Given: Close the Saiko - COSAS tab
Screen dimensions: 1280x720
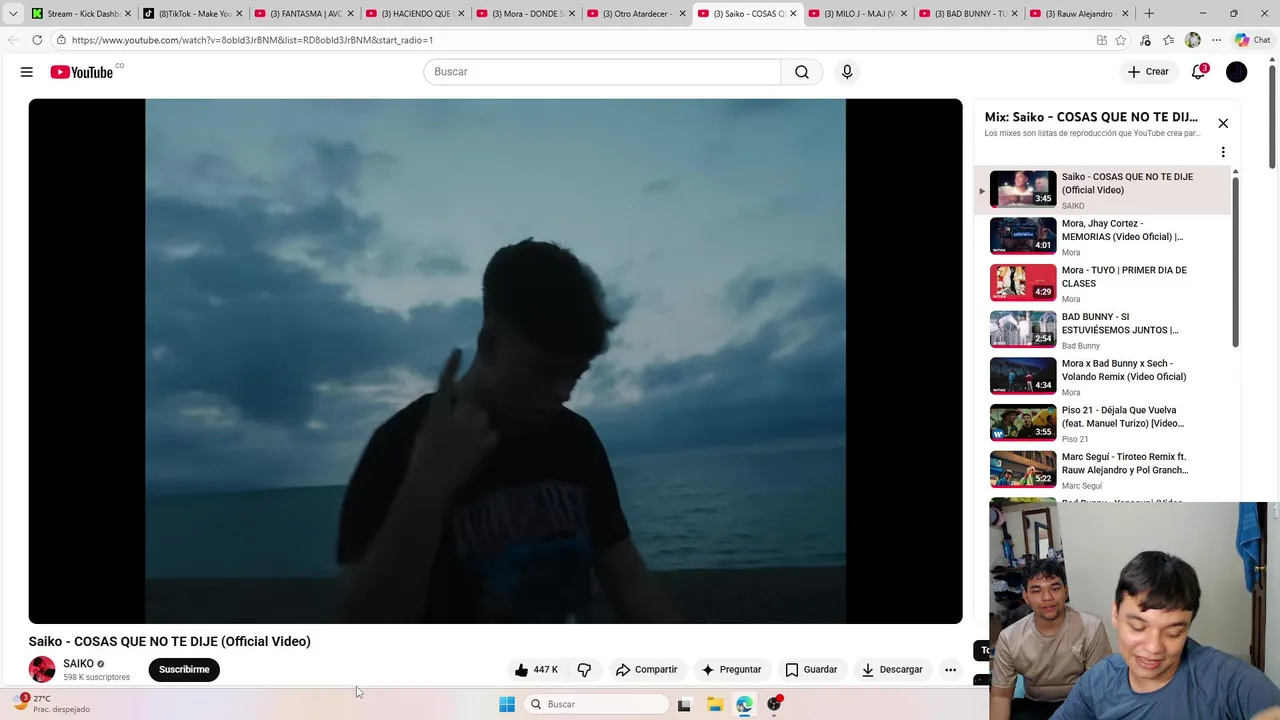Looking at the screenshot, I should (x=793, y=14).
